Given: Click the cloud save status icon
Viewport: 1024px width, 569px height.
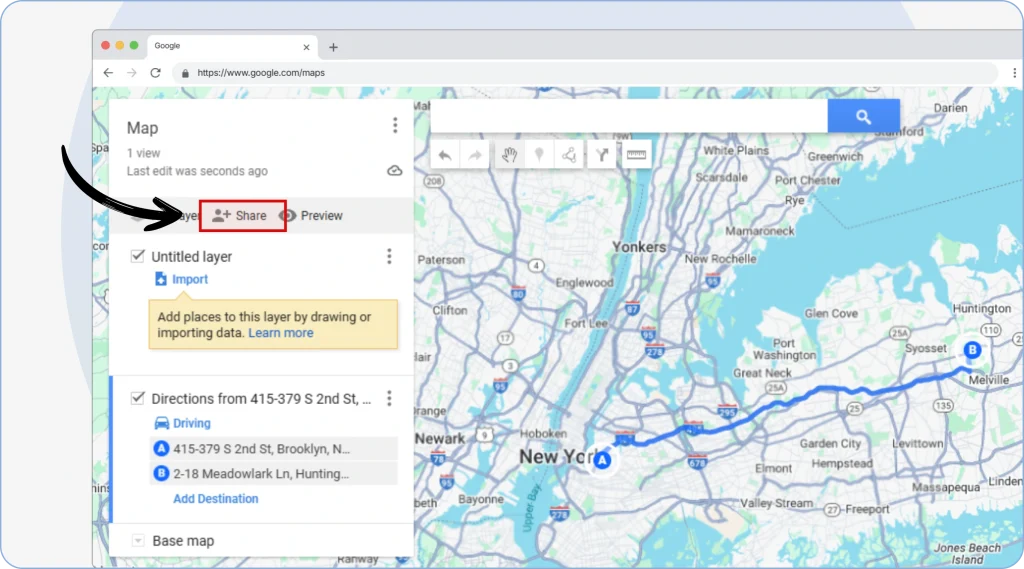Looking at the screenshot, I should pos(394,171).
